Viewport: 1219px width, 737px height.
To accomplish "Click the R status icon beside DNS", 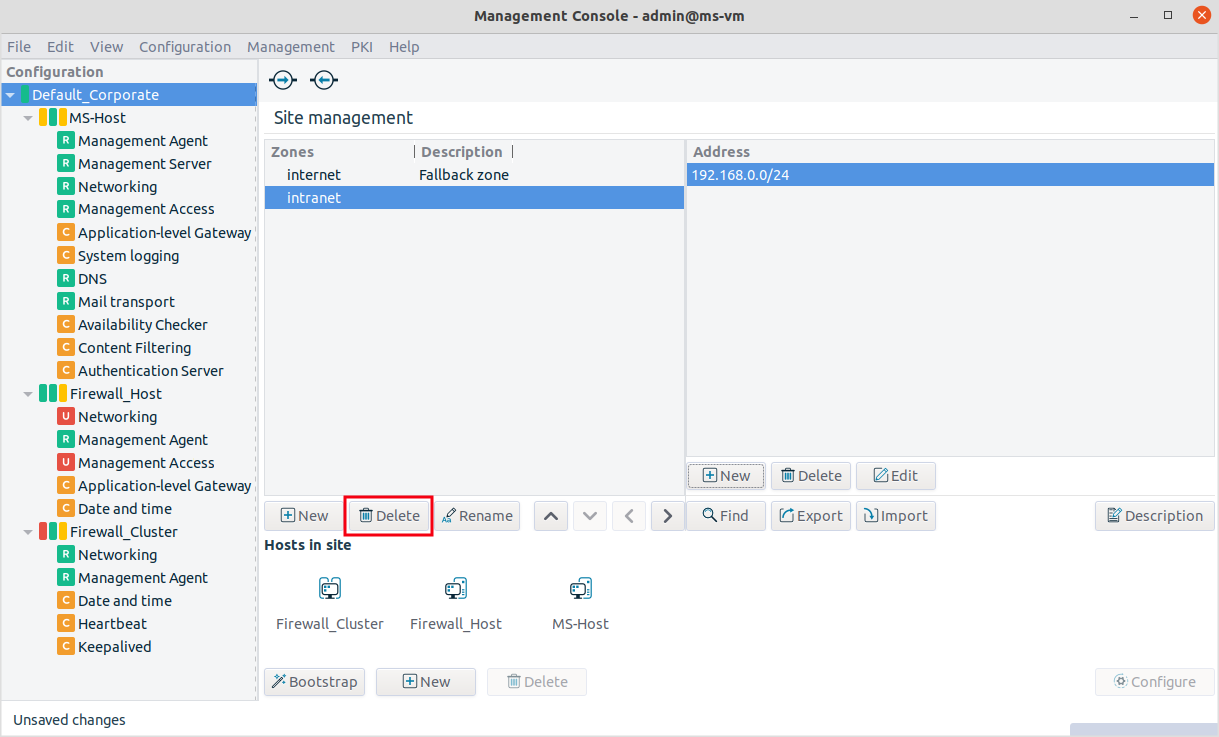I will pos(65,278).
